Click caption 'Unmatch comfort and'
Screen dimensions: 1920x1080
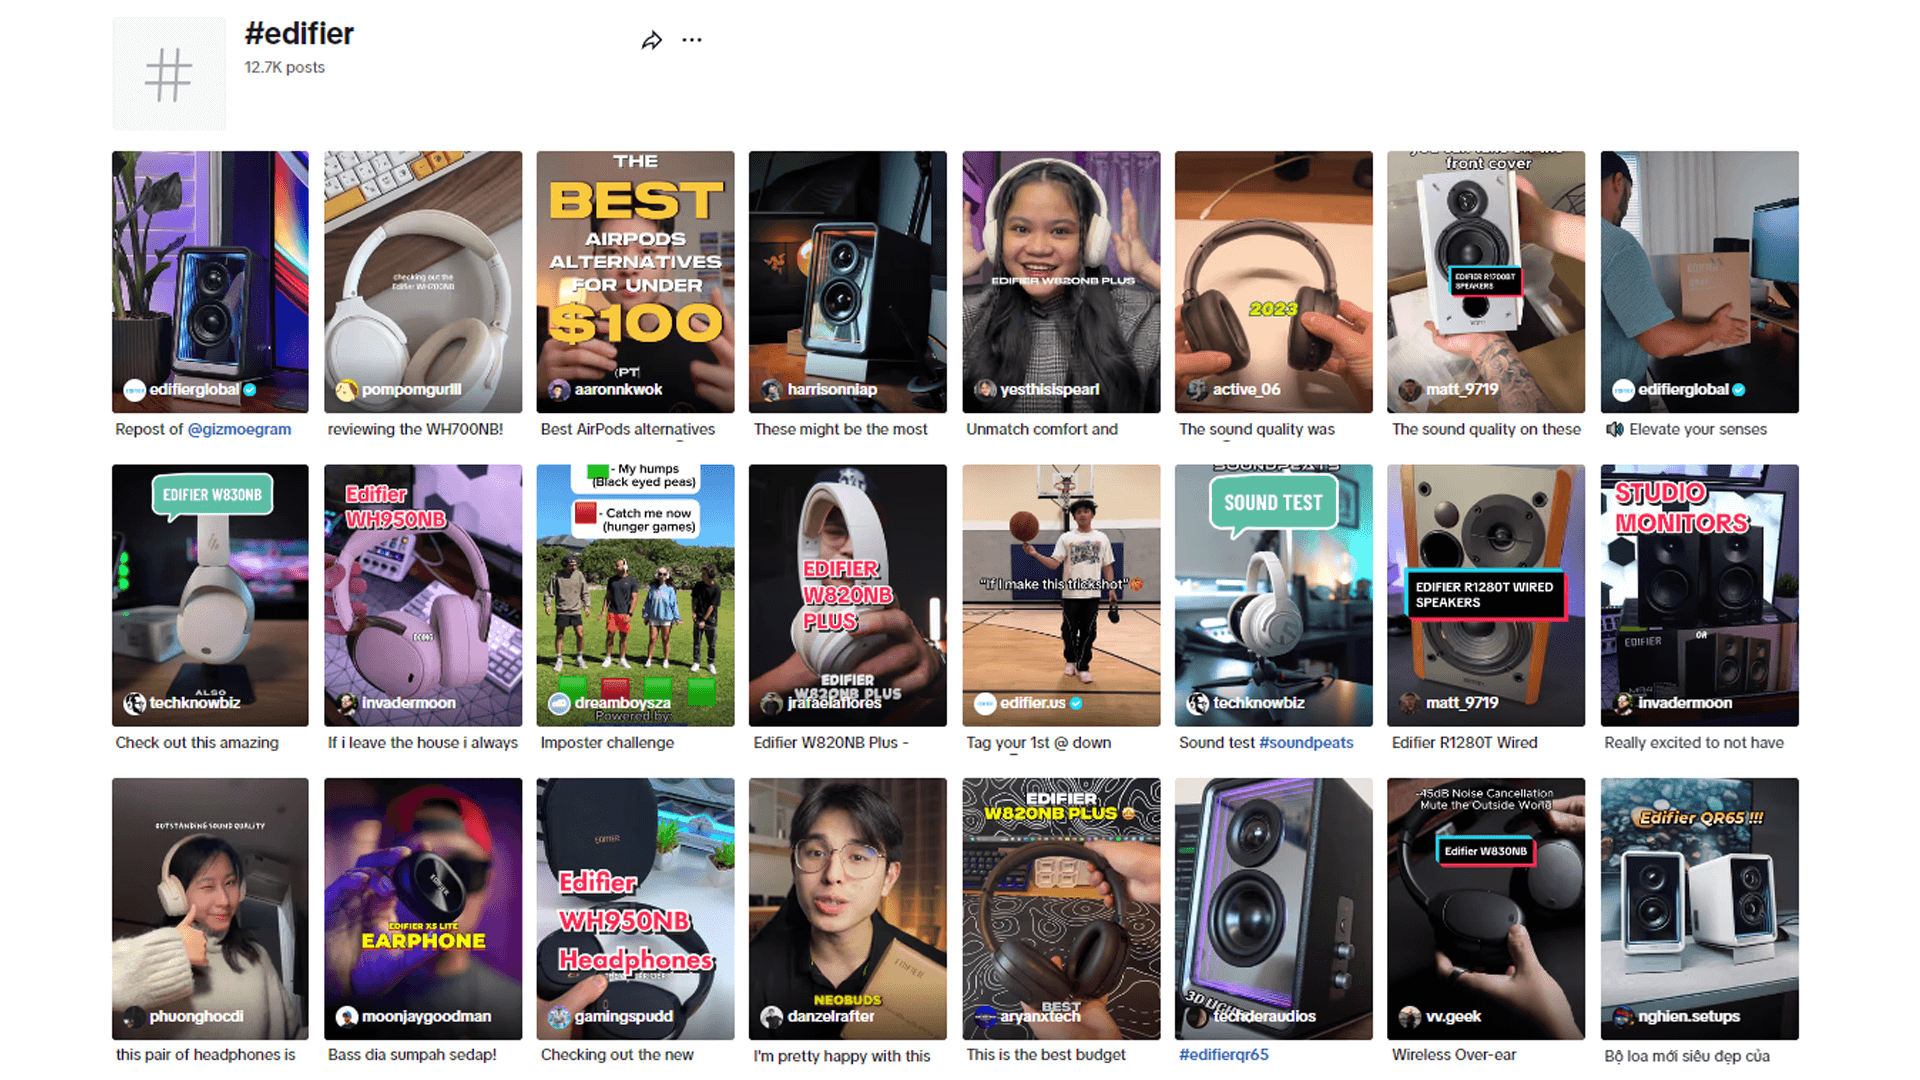point(1041,429)
